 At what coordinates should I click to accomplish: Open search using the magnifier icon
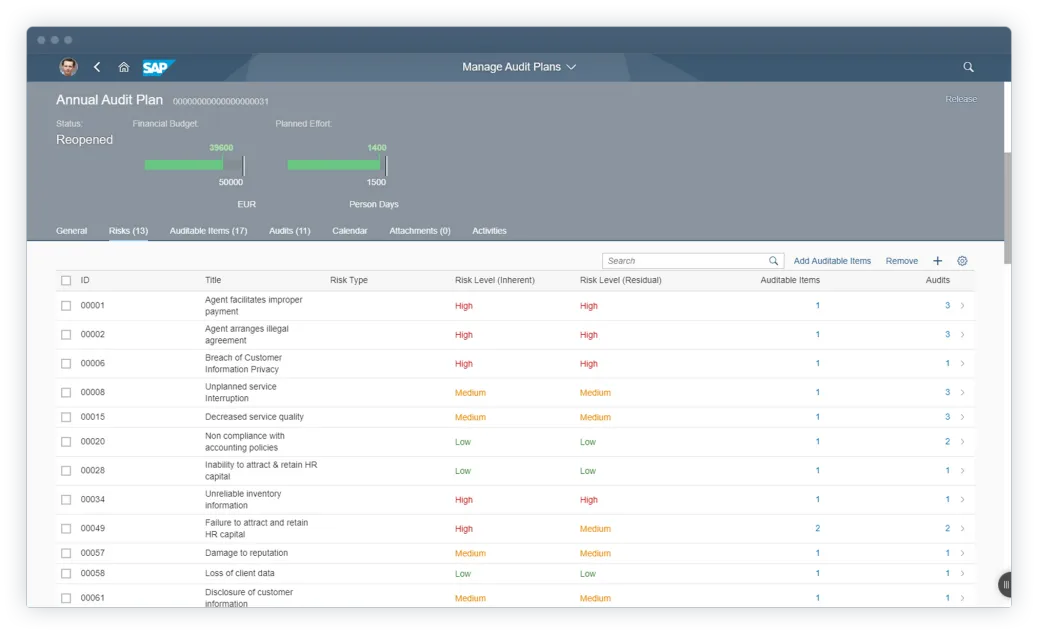(967, 67)
